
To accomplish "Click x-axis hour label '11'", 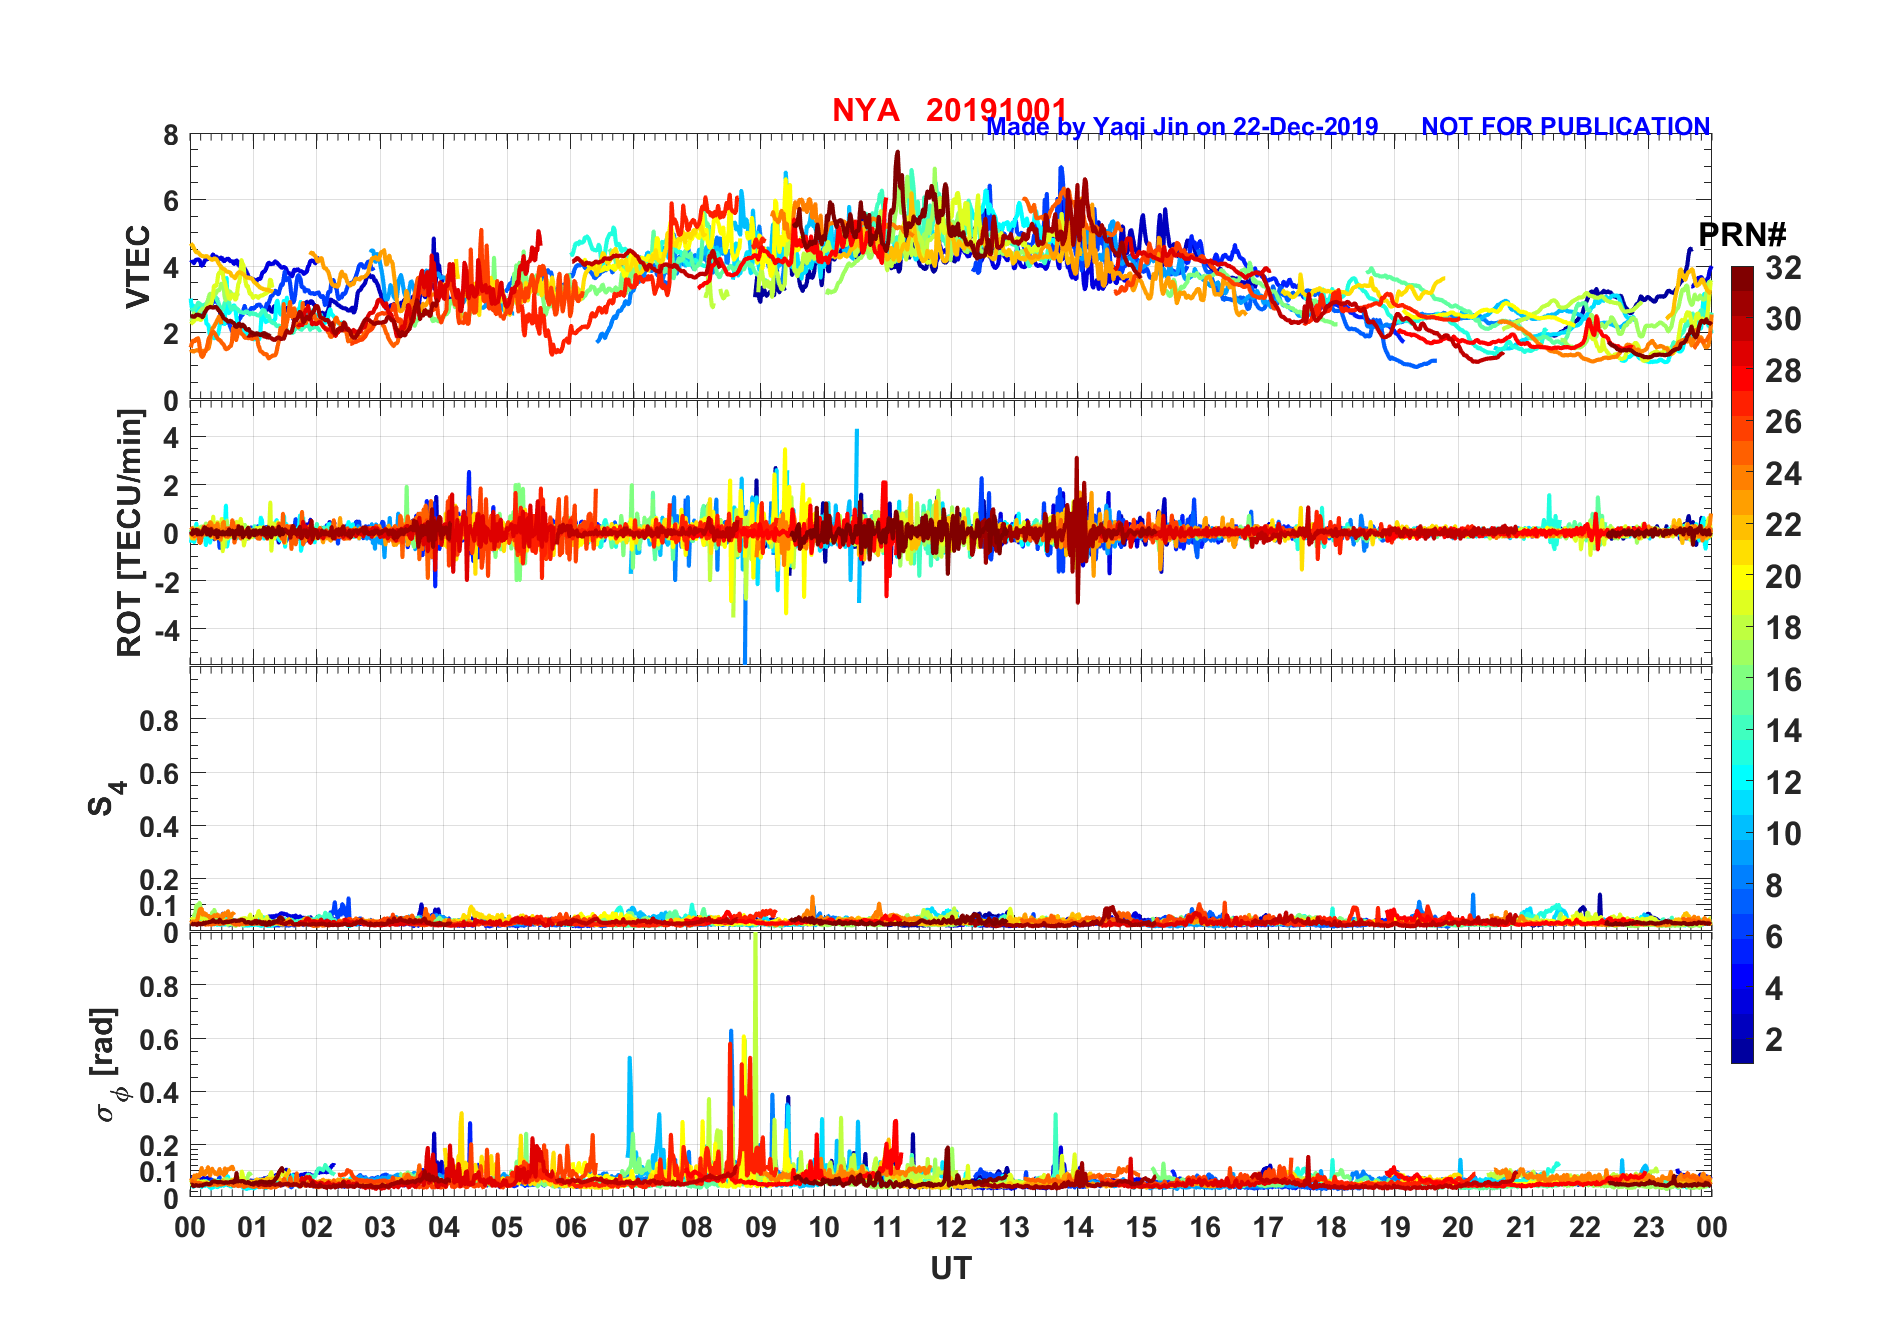I will [887, 1227].
